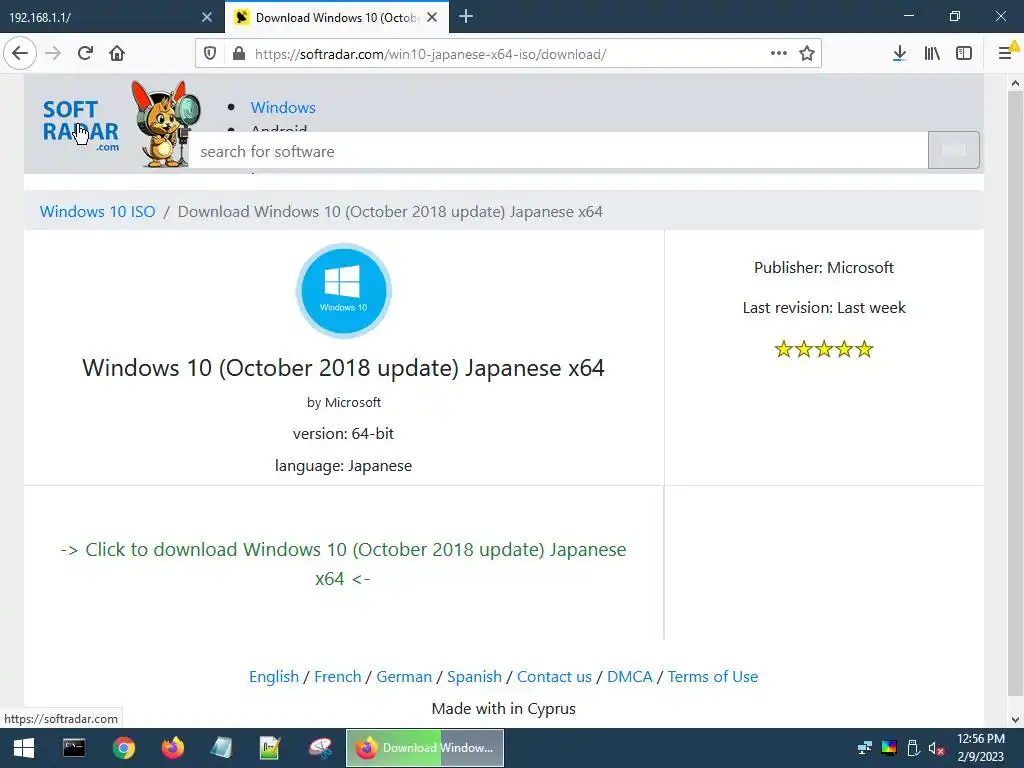Click the tracking protection shield icon

[210, 54]
